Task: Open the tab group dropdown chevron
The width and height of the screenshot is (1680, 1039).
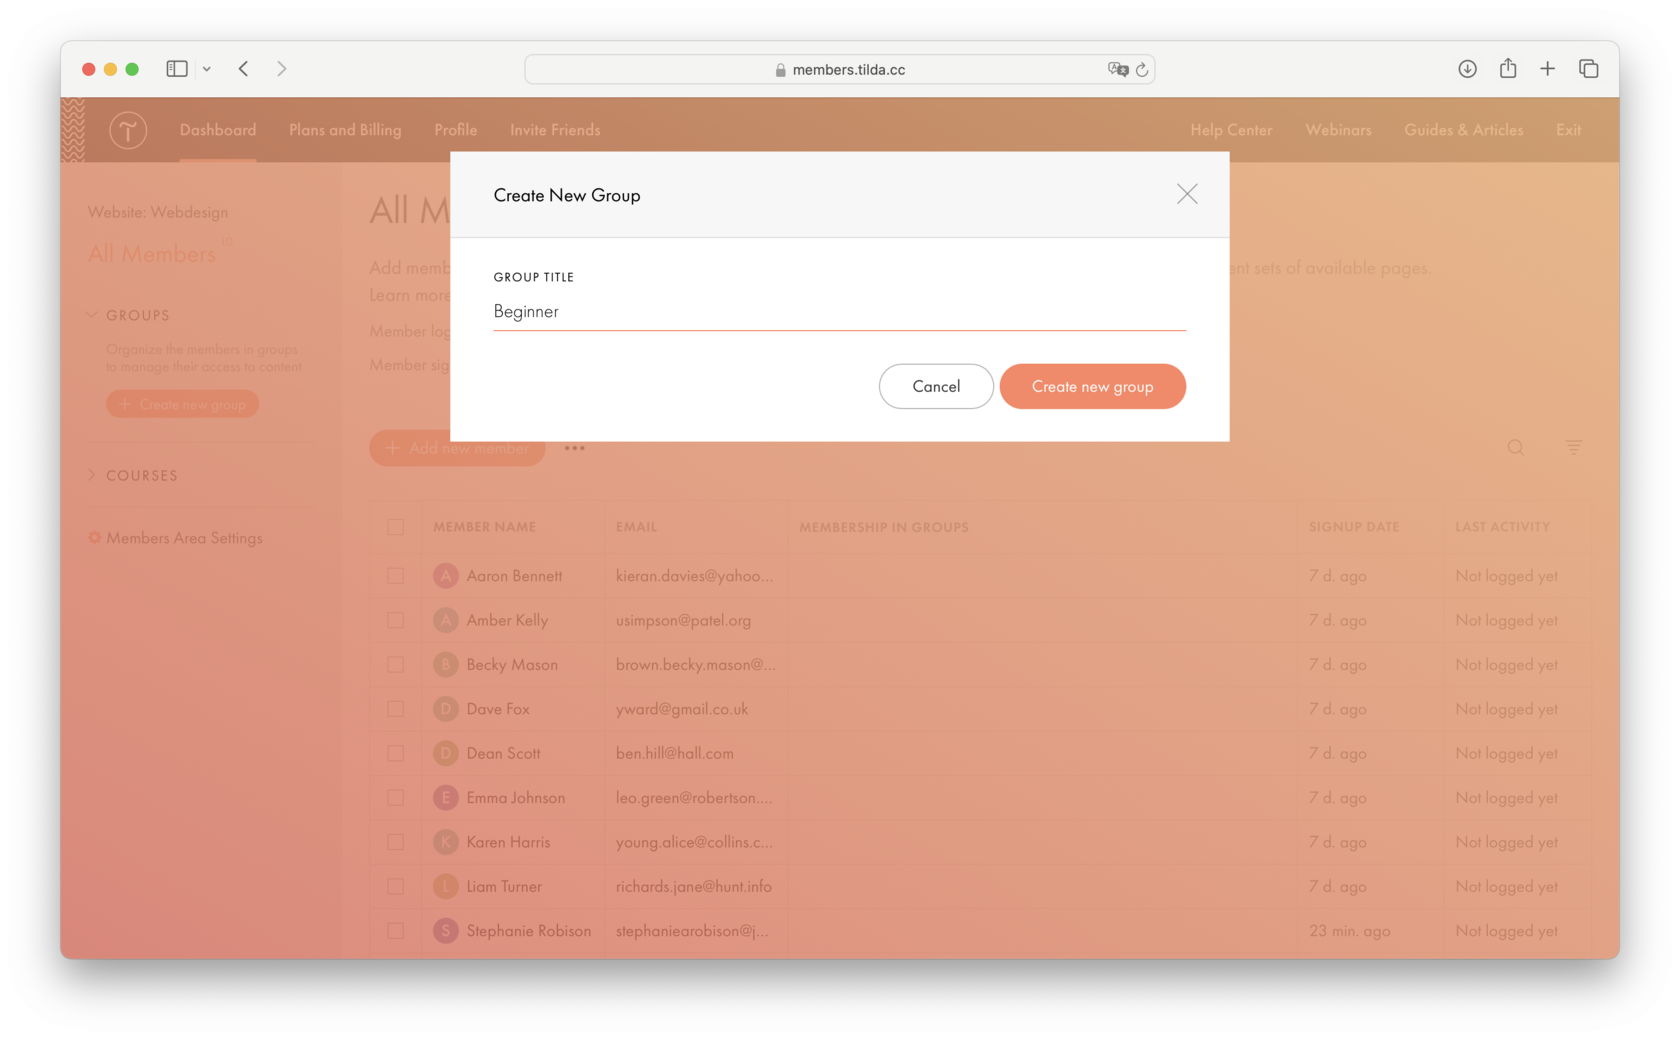Action: [207, 68]
